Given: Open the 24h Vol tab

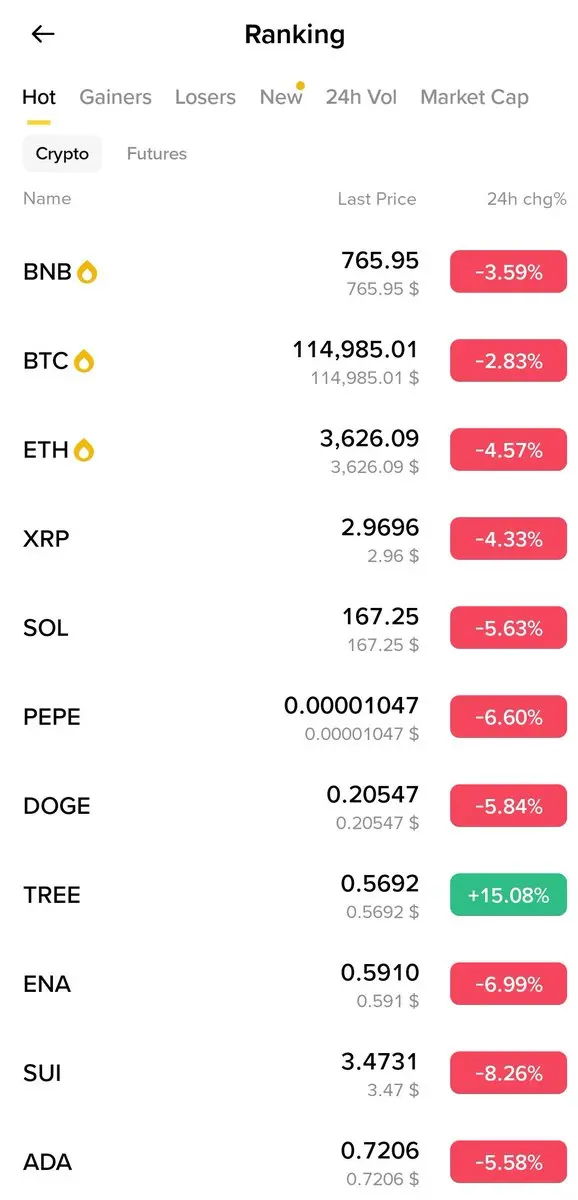Looking at the screenshot, I should click(361, 97).
